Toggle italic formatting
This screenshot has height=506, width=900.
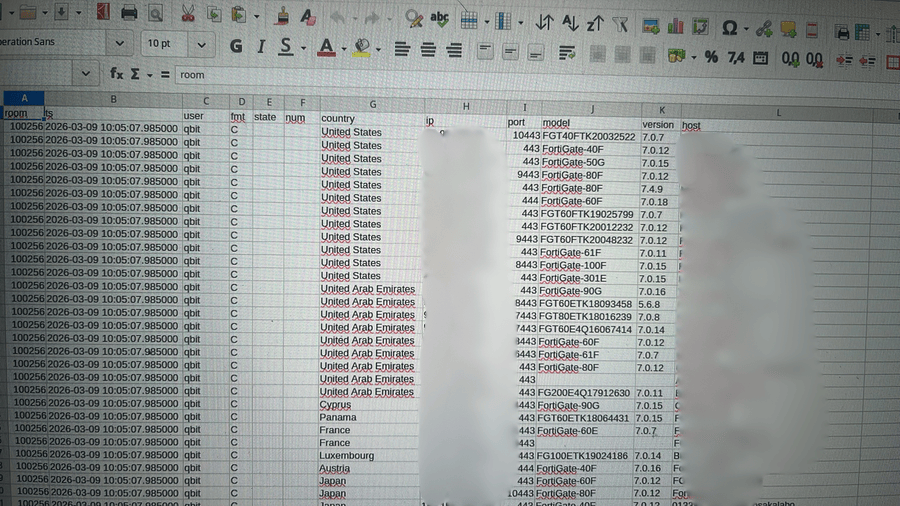[261, 46]
